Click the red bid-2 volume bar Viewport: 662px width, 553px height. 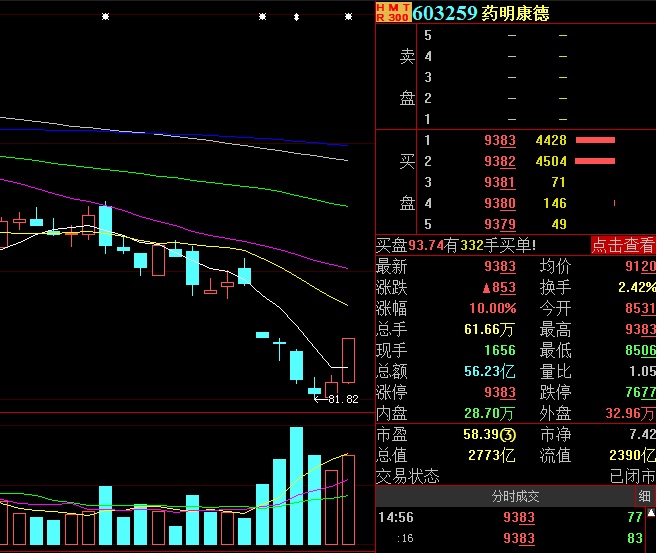coord(595,161)
